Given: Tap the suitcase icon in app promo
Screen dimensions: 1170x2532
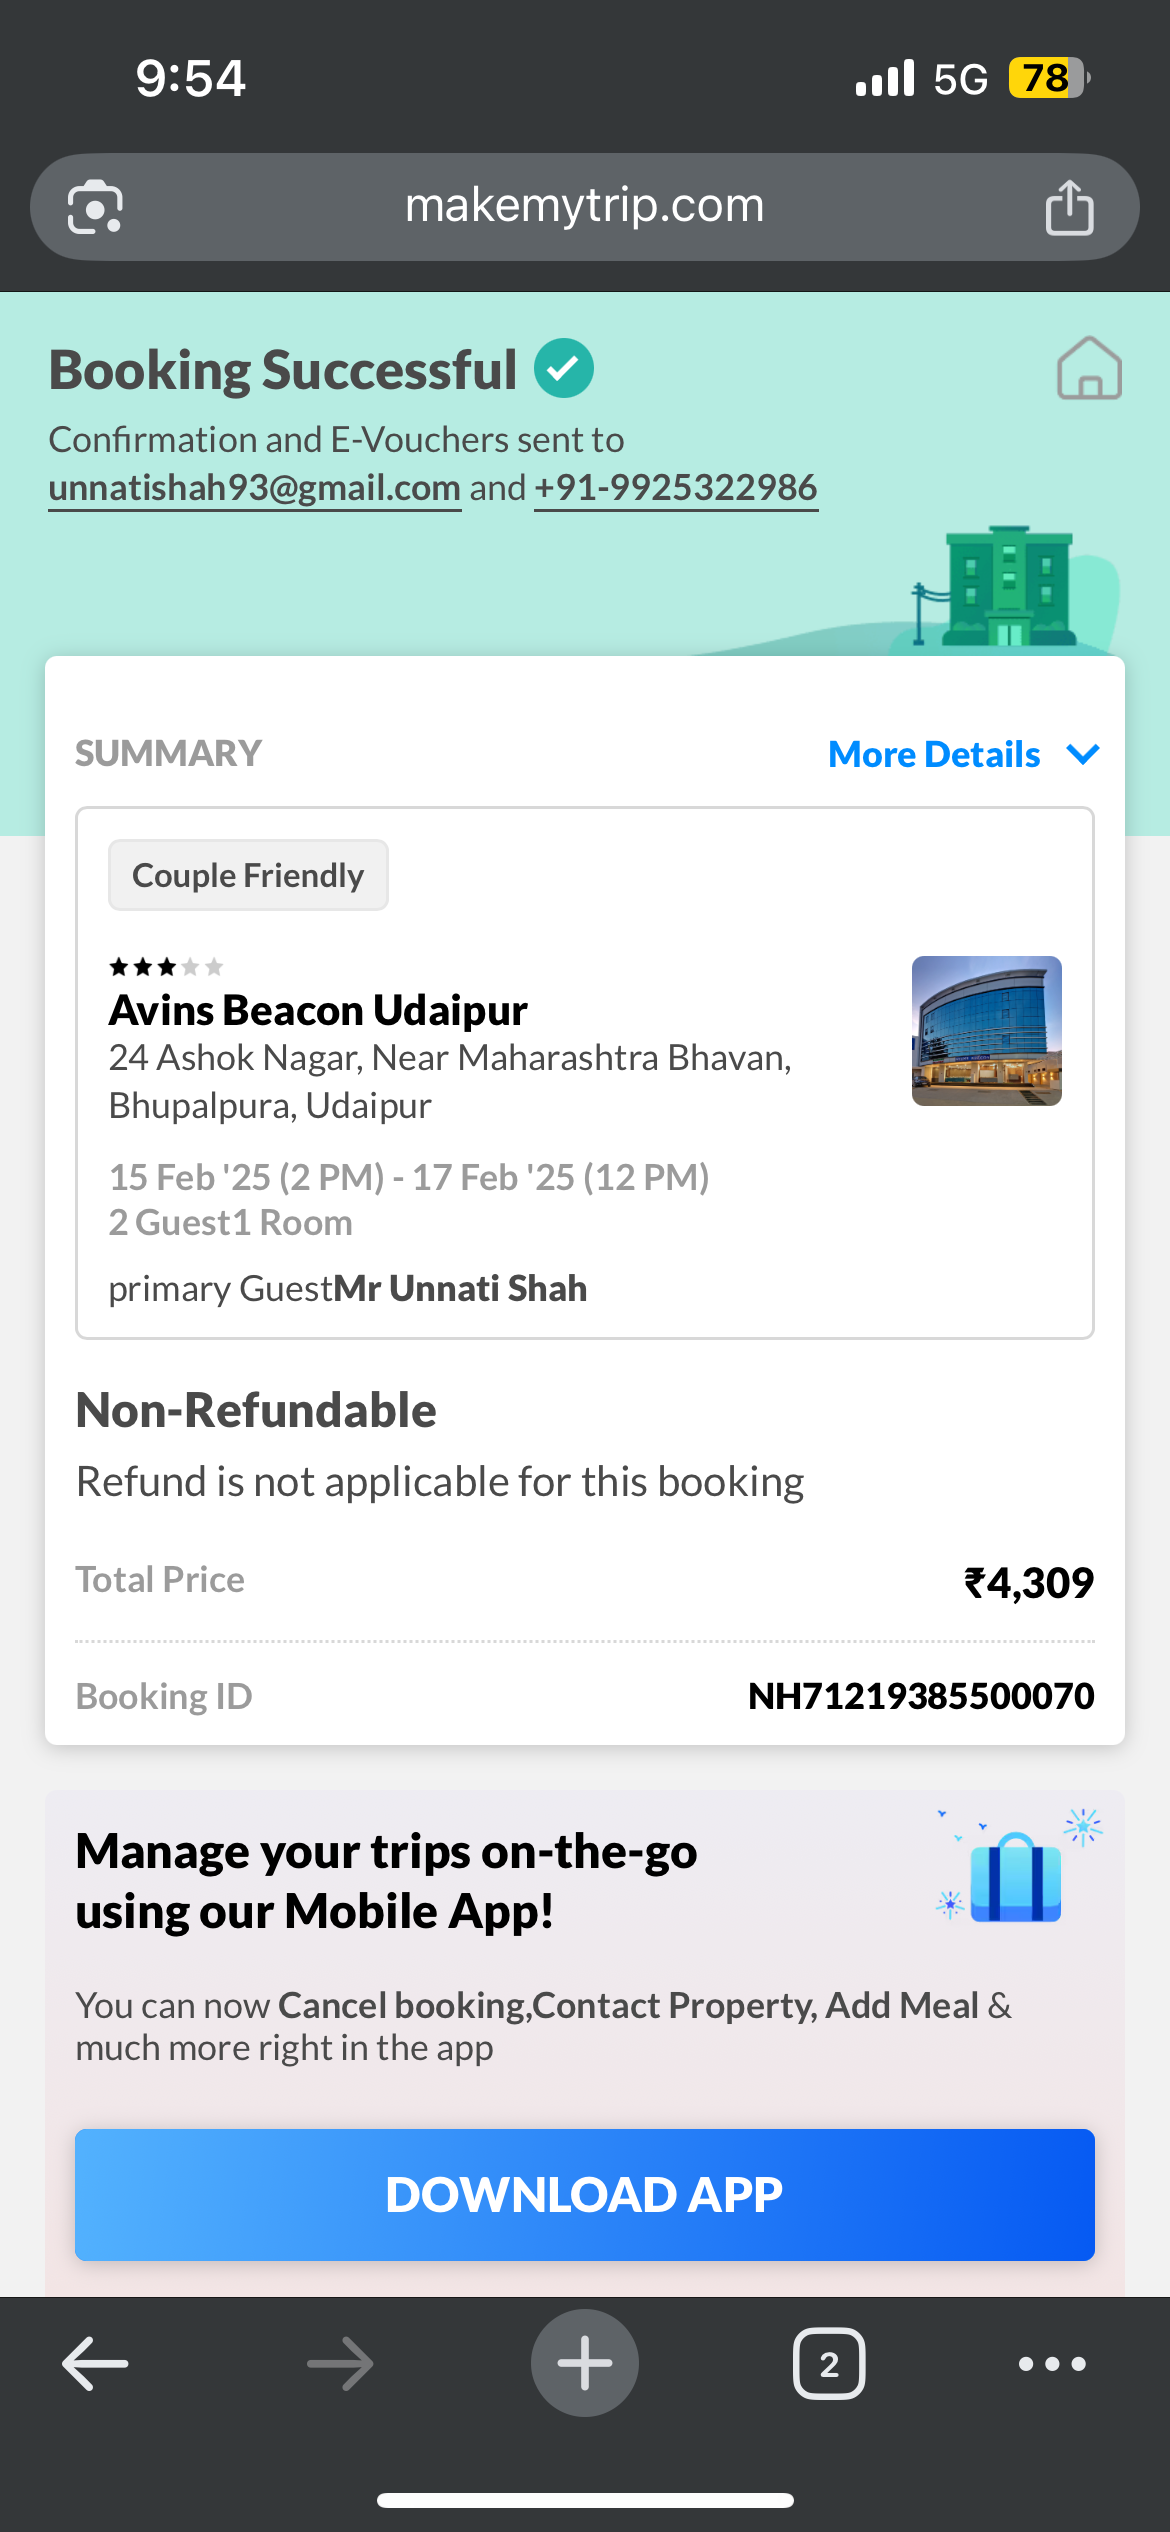Looking at the screenshot, I should point(1016,1877).
